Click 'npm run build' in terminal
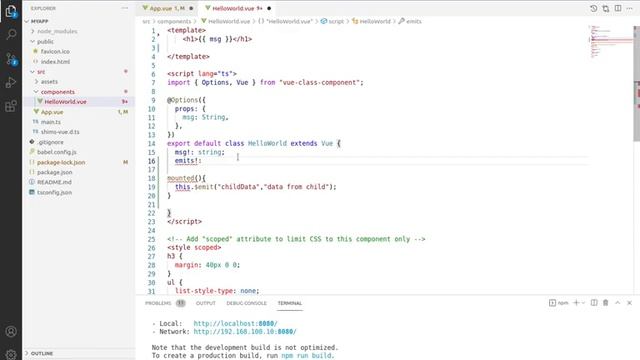640x360 pixels. (x=307, y=356)
